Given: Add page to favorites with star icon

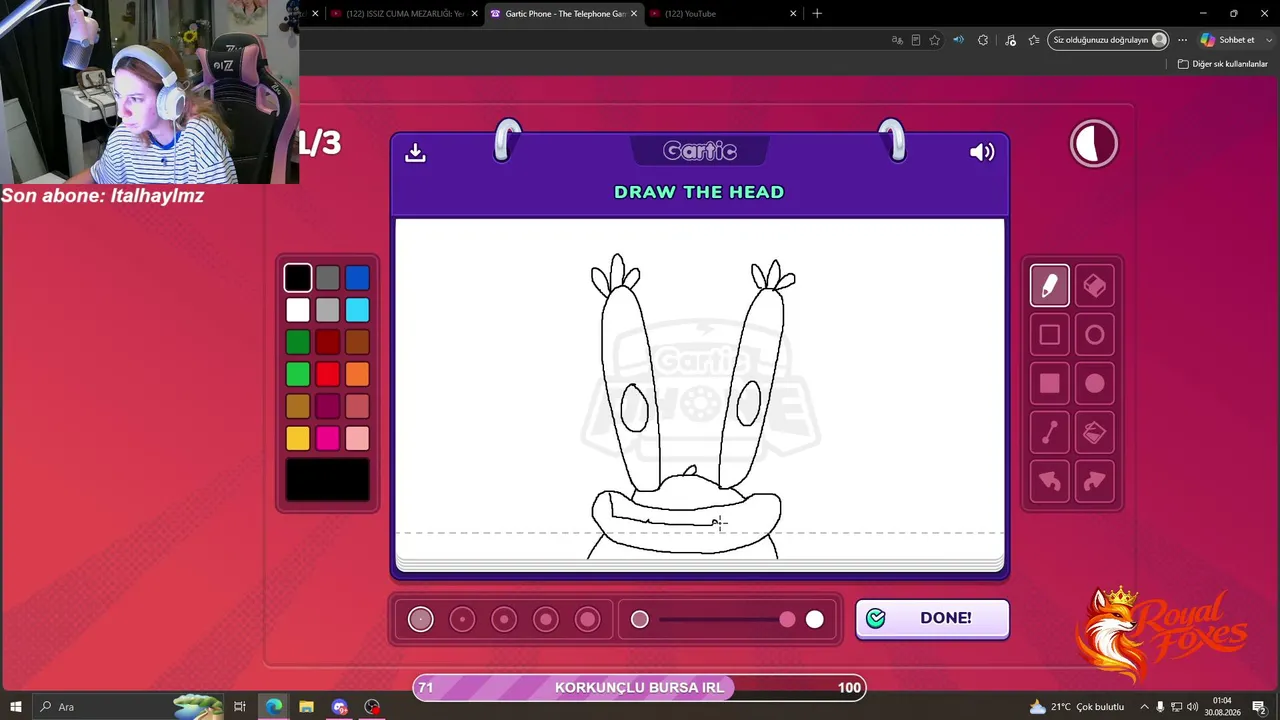Looking at the screenshot, I should [934, 40].
